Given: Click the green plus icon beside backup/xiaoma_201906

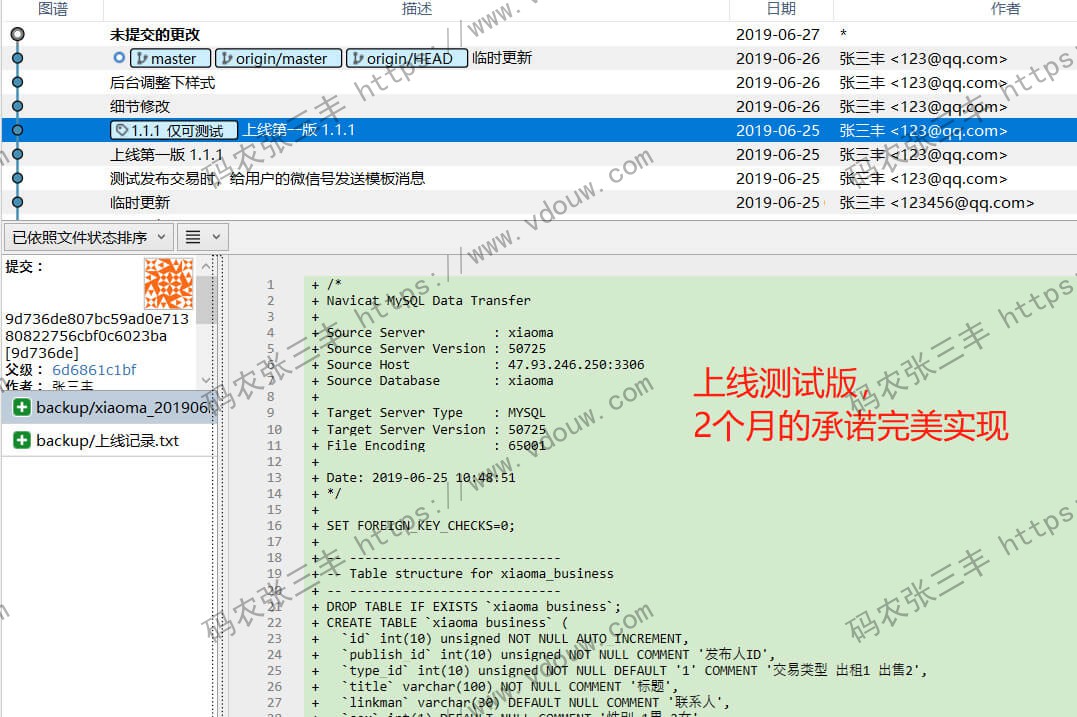Looking at the screenshot, I should pos(22,408).
